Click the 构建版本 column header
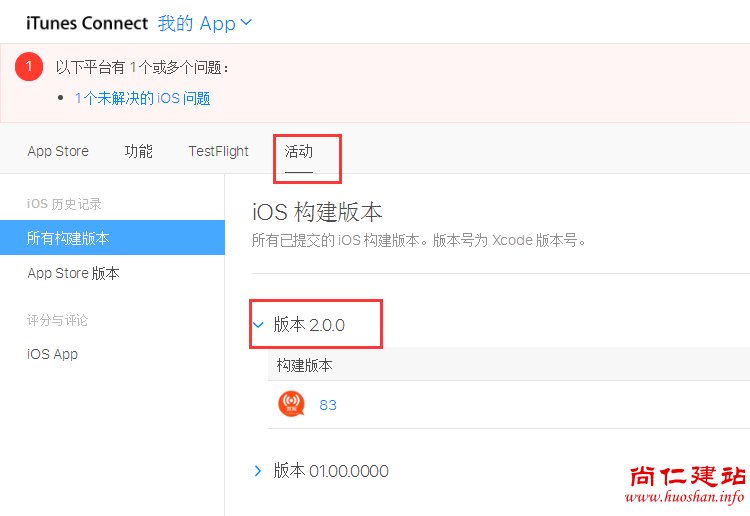The width and height of the screenshot is (750, 516). (x=305, y=365)
